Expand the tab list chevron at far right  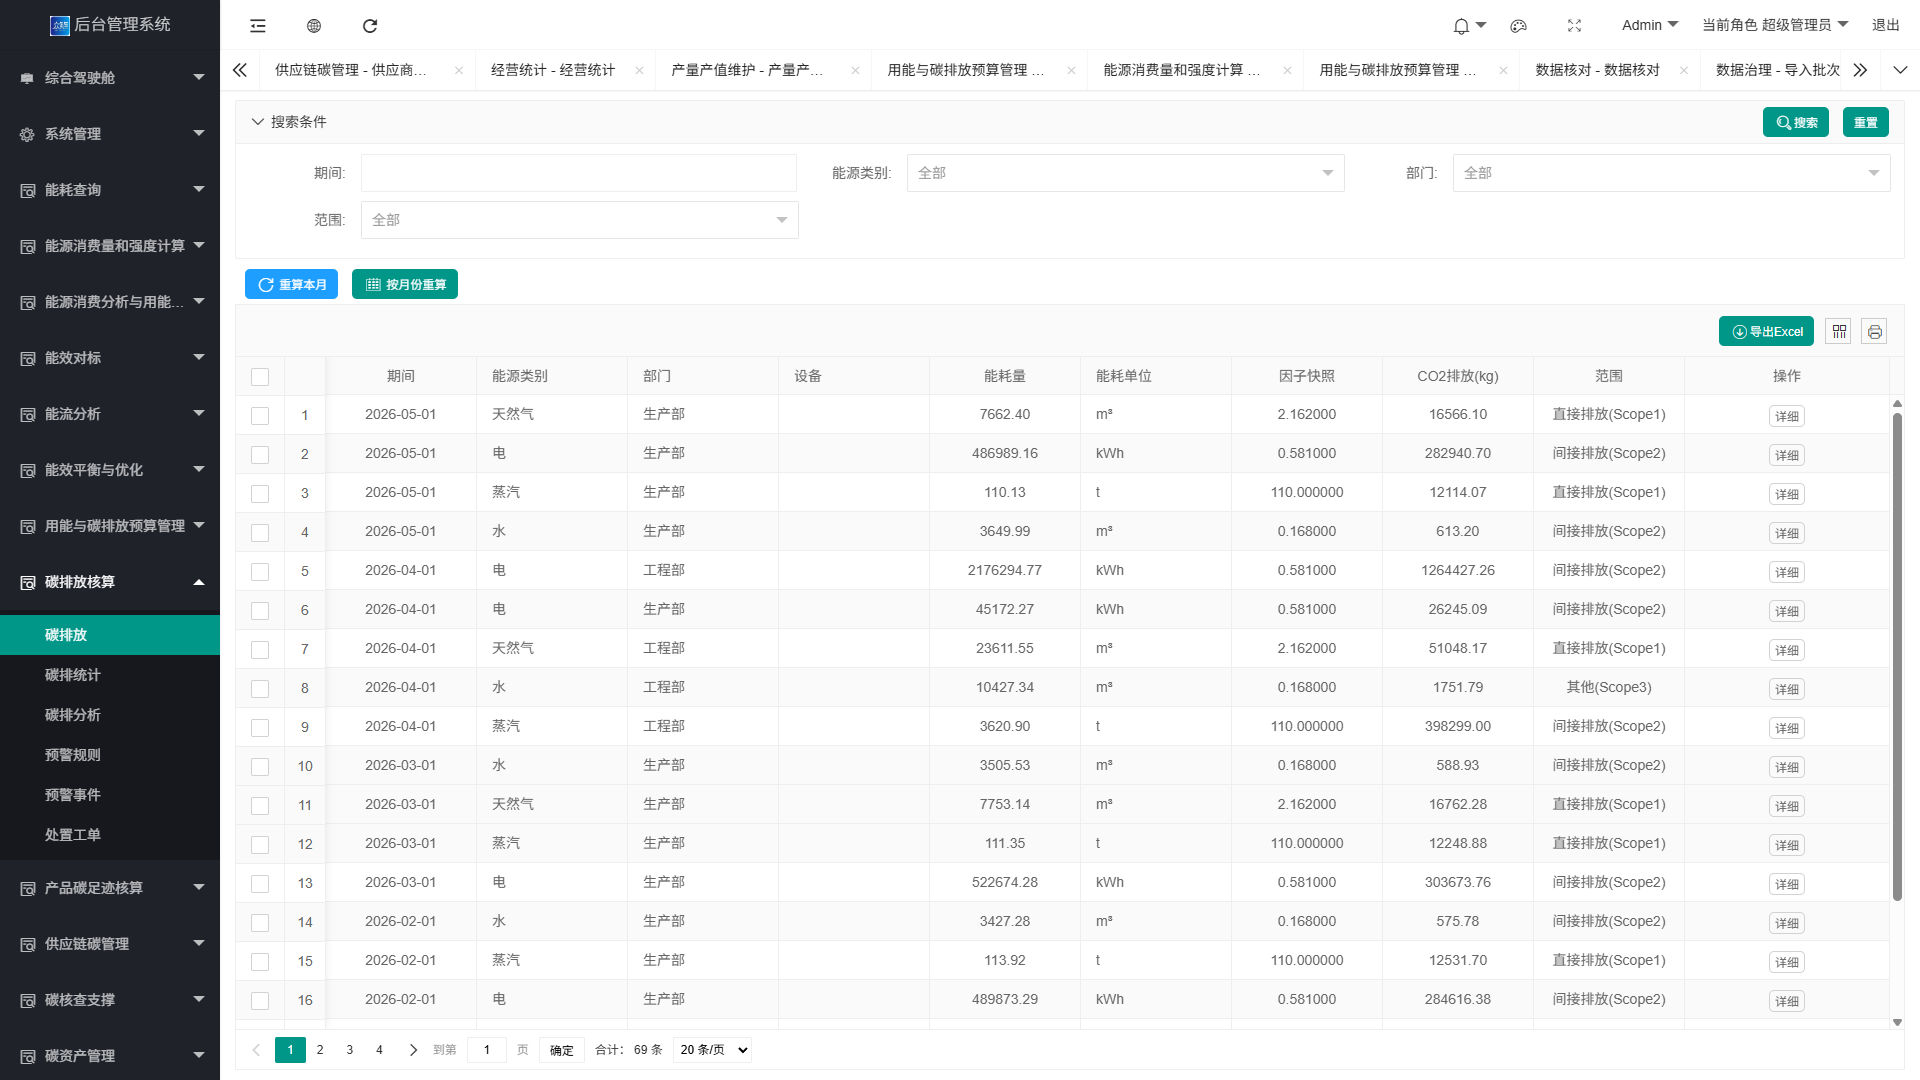[x=1900, y=70]
